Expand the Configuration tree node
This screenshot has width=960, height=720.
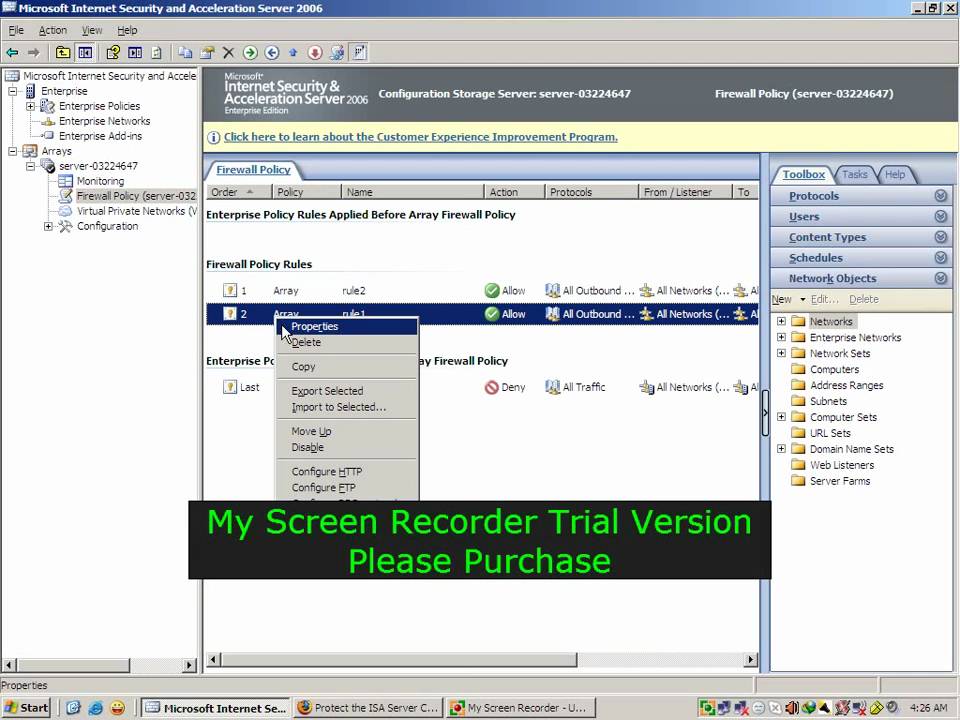tap(48, 227)
